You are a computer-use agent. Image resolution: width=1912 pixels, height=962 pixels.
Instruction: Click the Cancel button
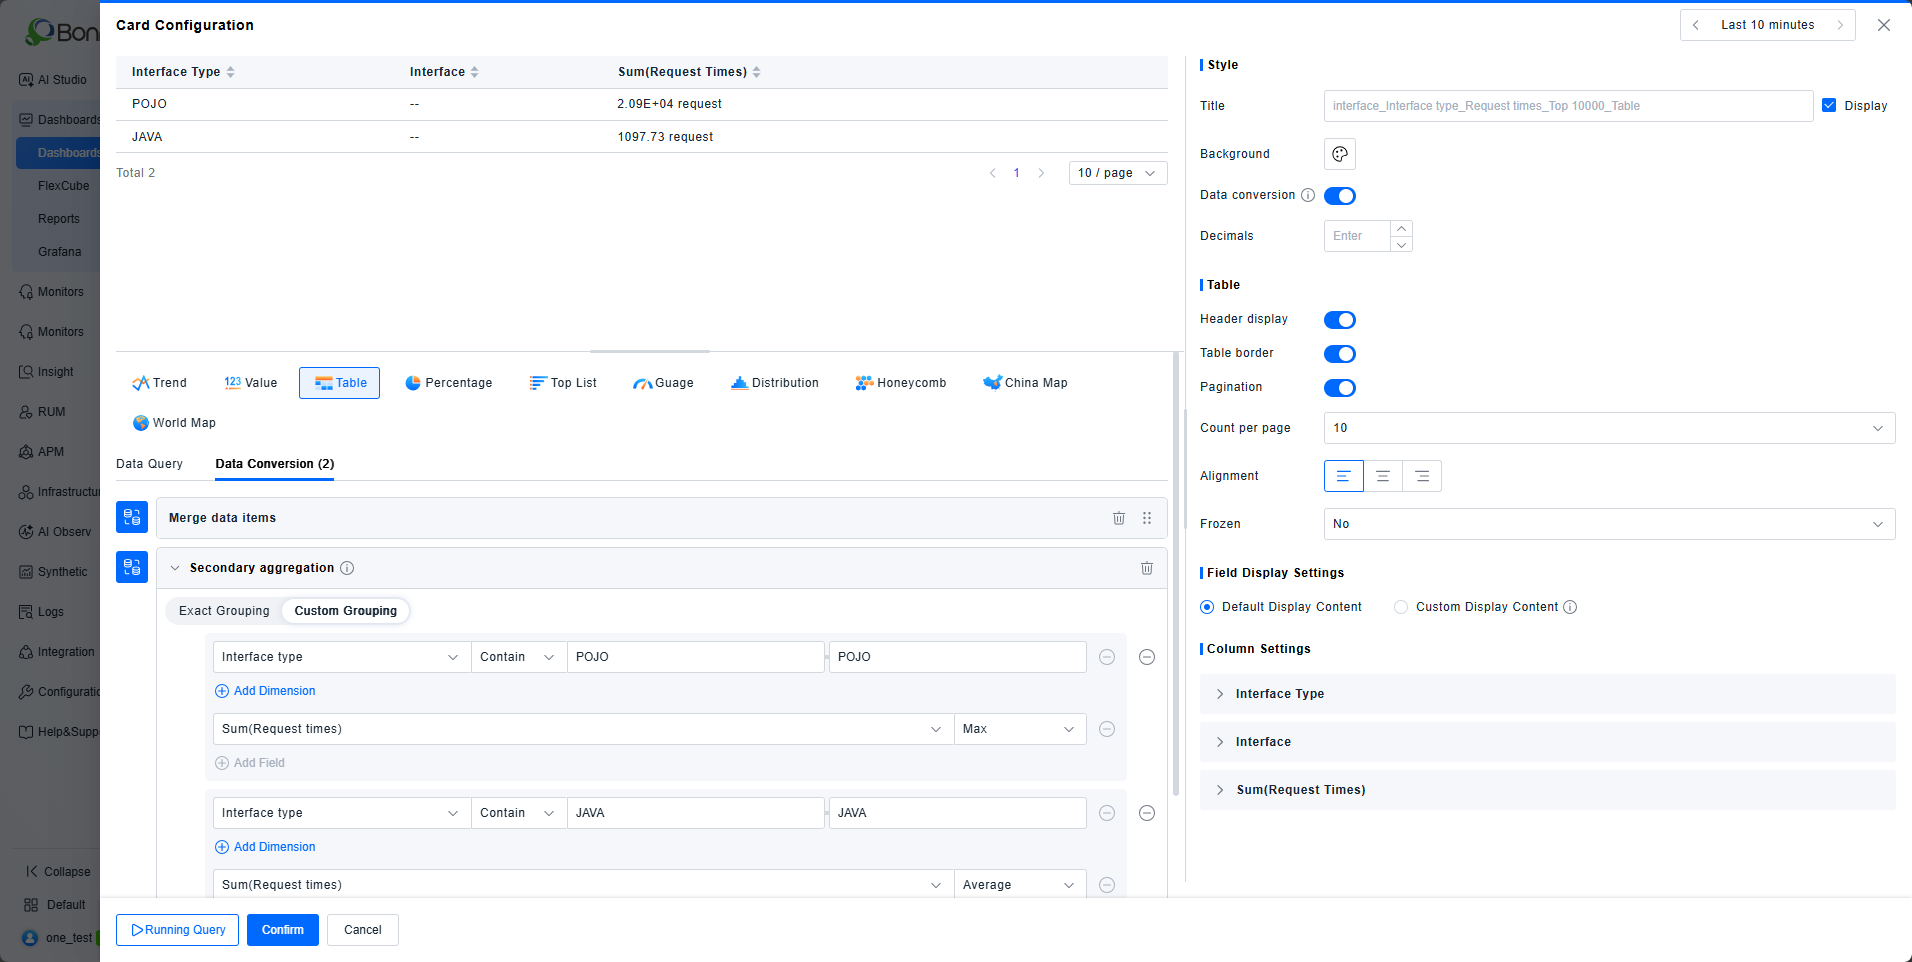click(x=363, y=930)
